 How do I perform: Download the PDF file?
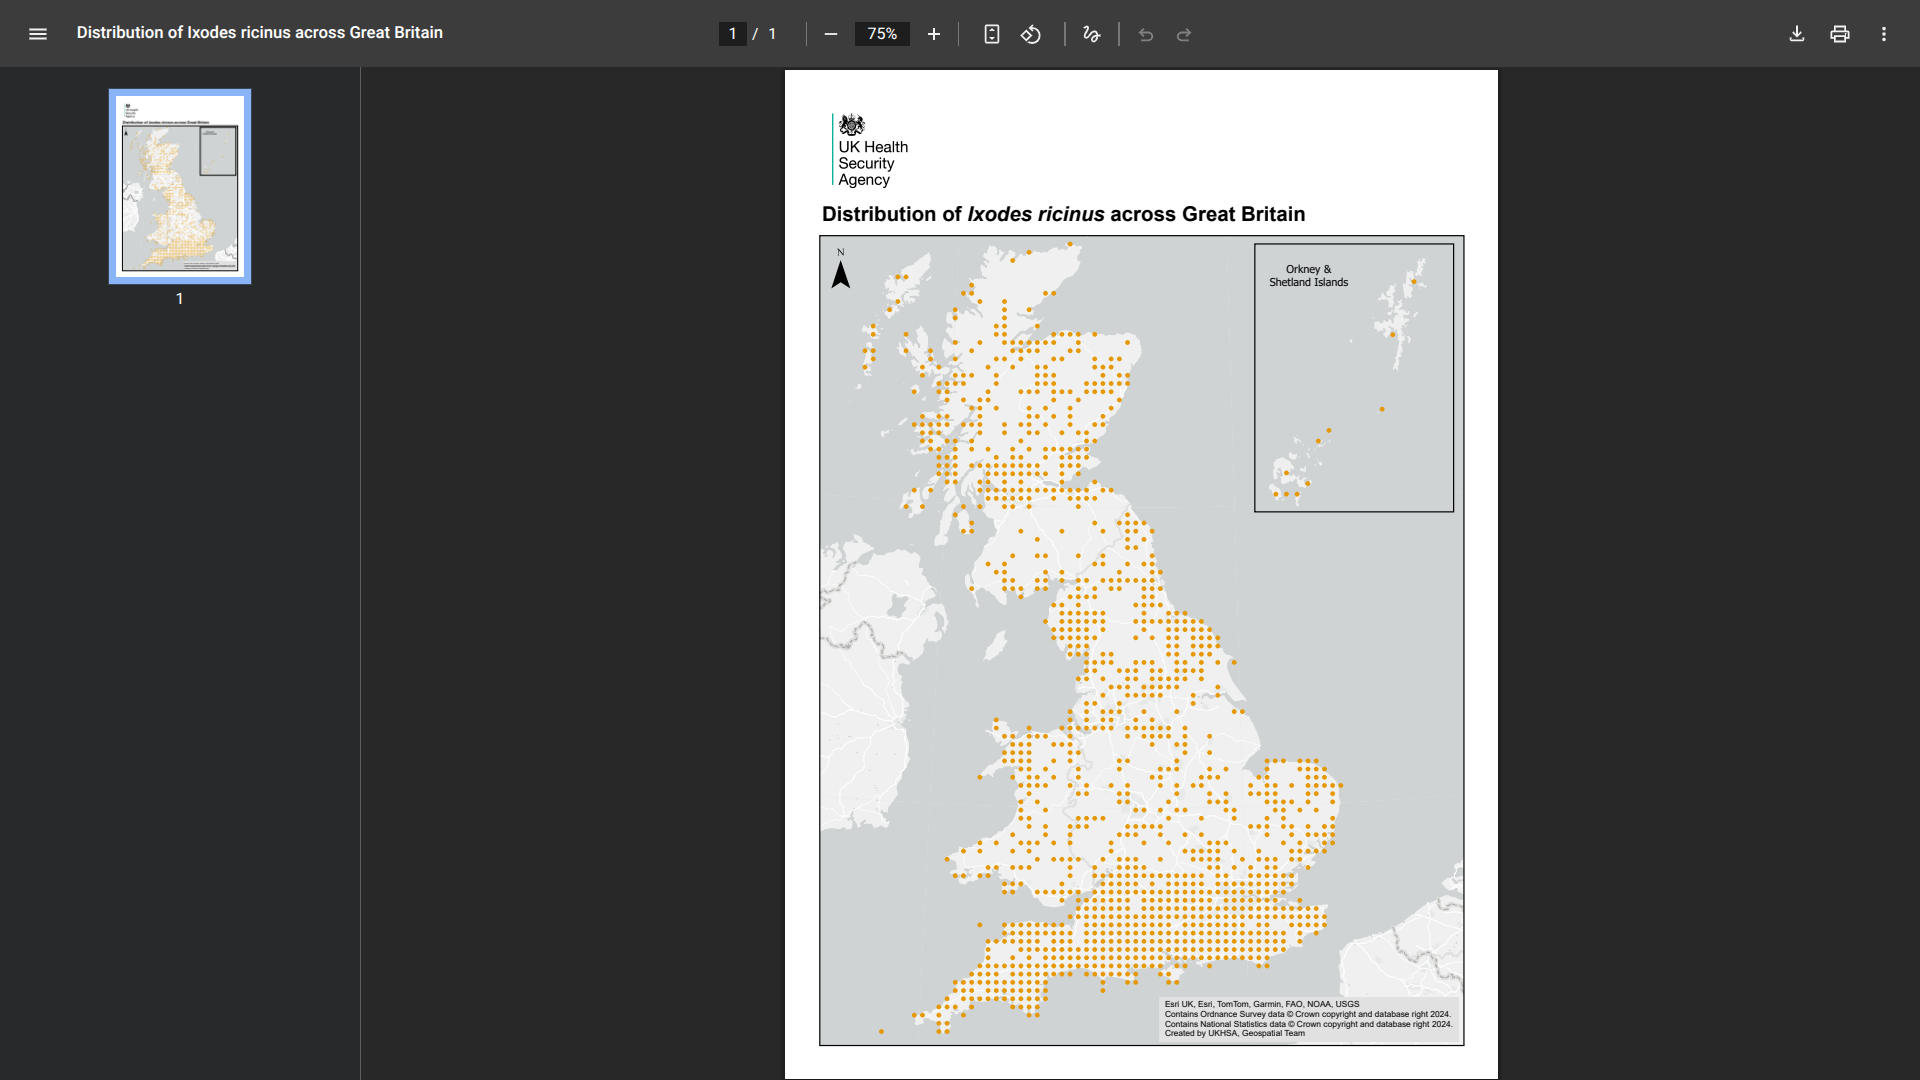(1797, 34)
